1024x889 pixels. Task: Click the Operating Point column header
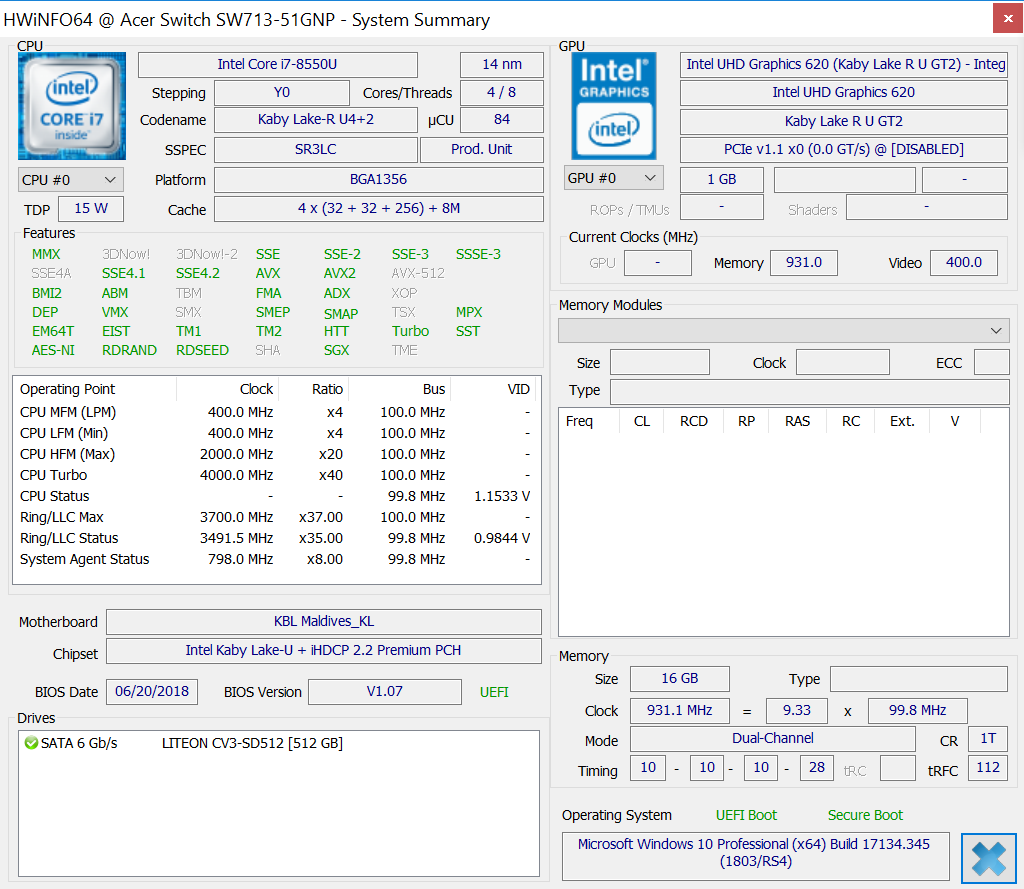(x=67, y=389)
